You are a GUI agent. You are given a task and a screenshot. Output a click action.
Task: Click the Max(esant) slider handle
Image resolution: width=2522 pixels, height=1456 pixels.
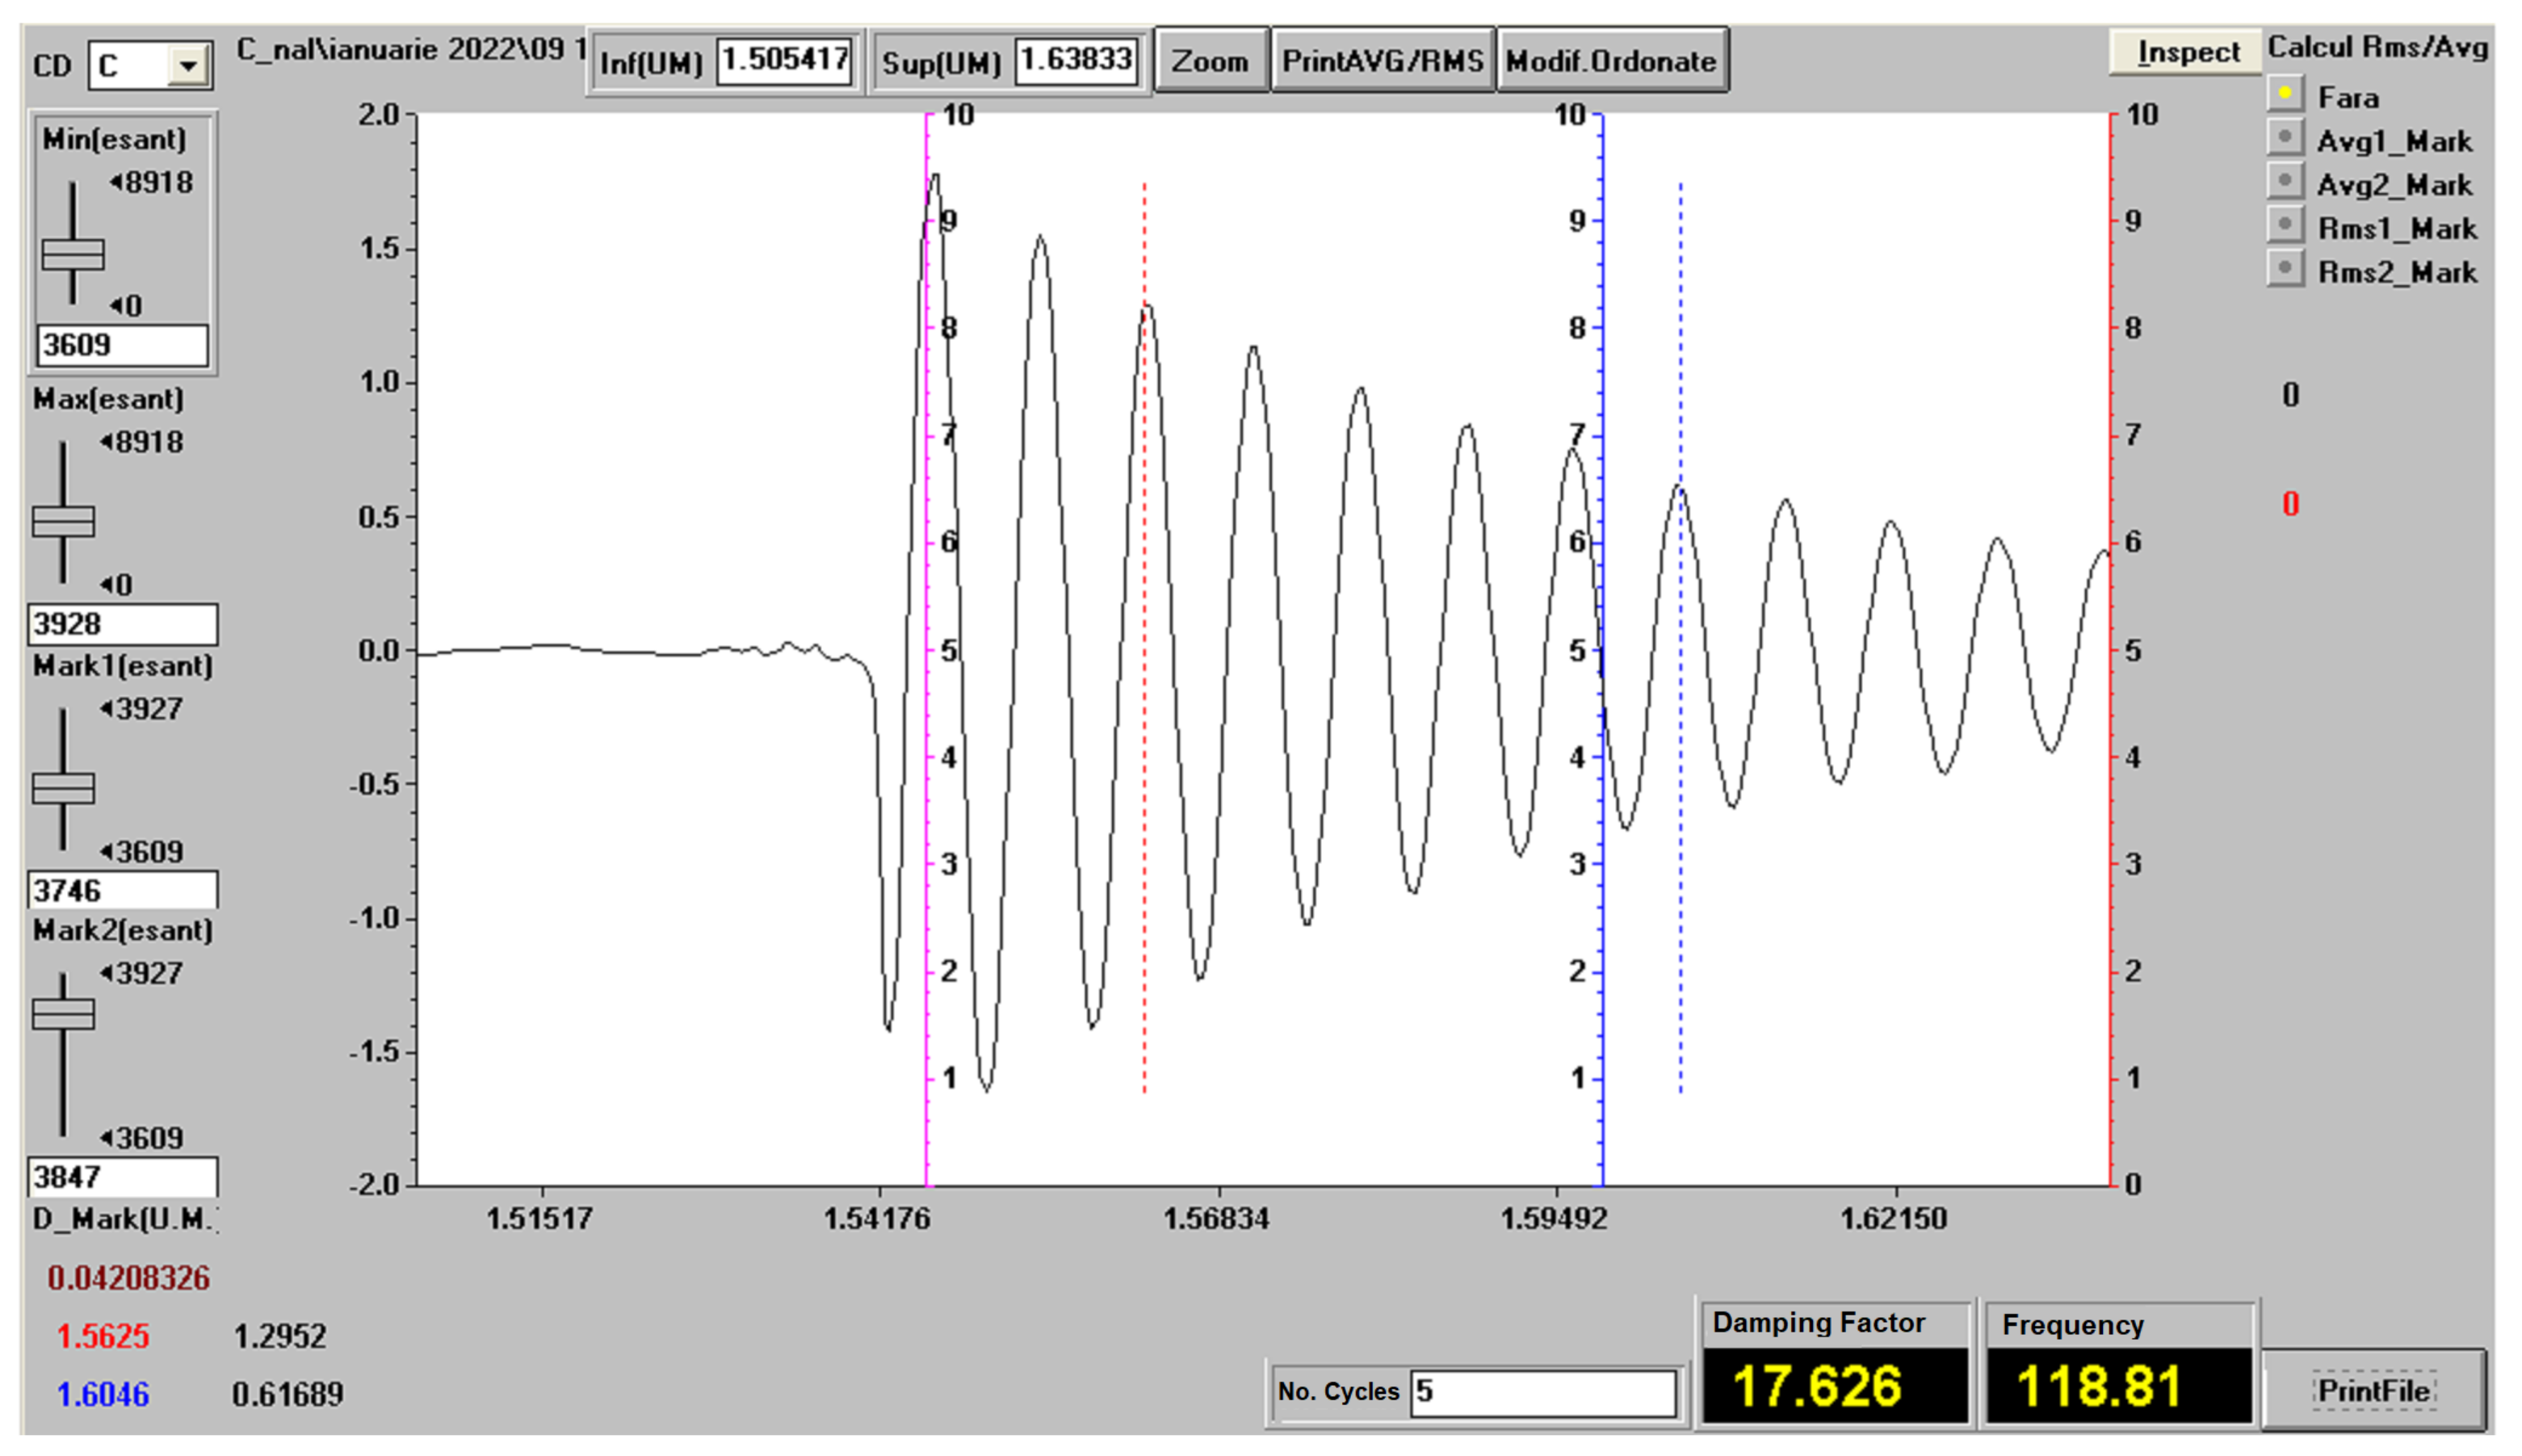tap(63, 521)
